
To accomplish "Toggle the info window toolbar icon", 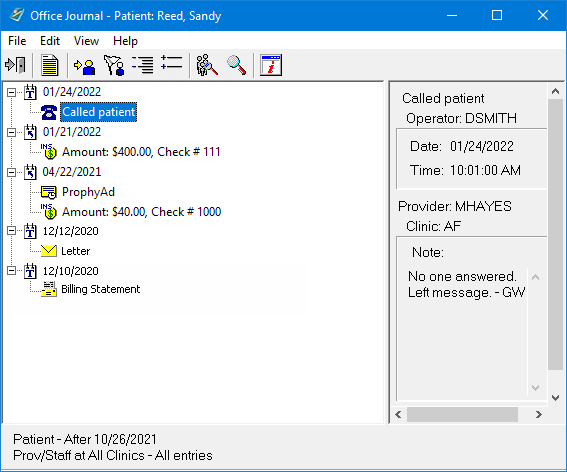I will [x=271, y=65].
